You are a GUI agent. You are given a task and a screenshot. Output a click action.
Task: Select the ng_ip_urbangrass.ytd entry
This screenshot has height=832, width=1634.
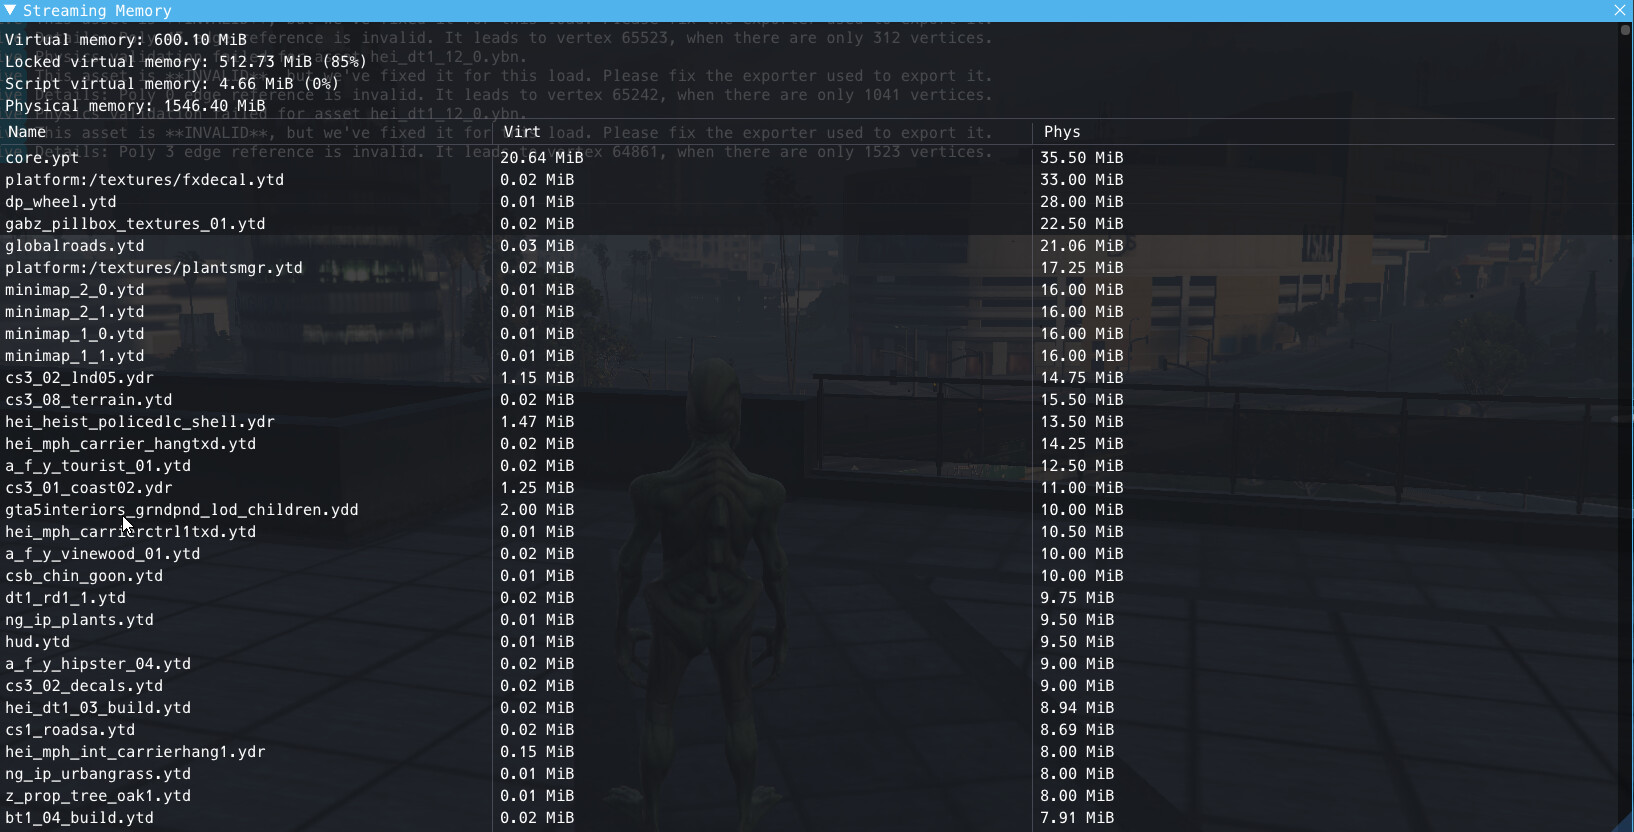[x=98, y=774]
